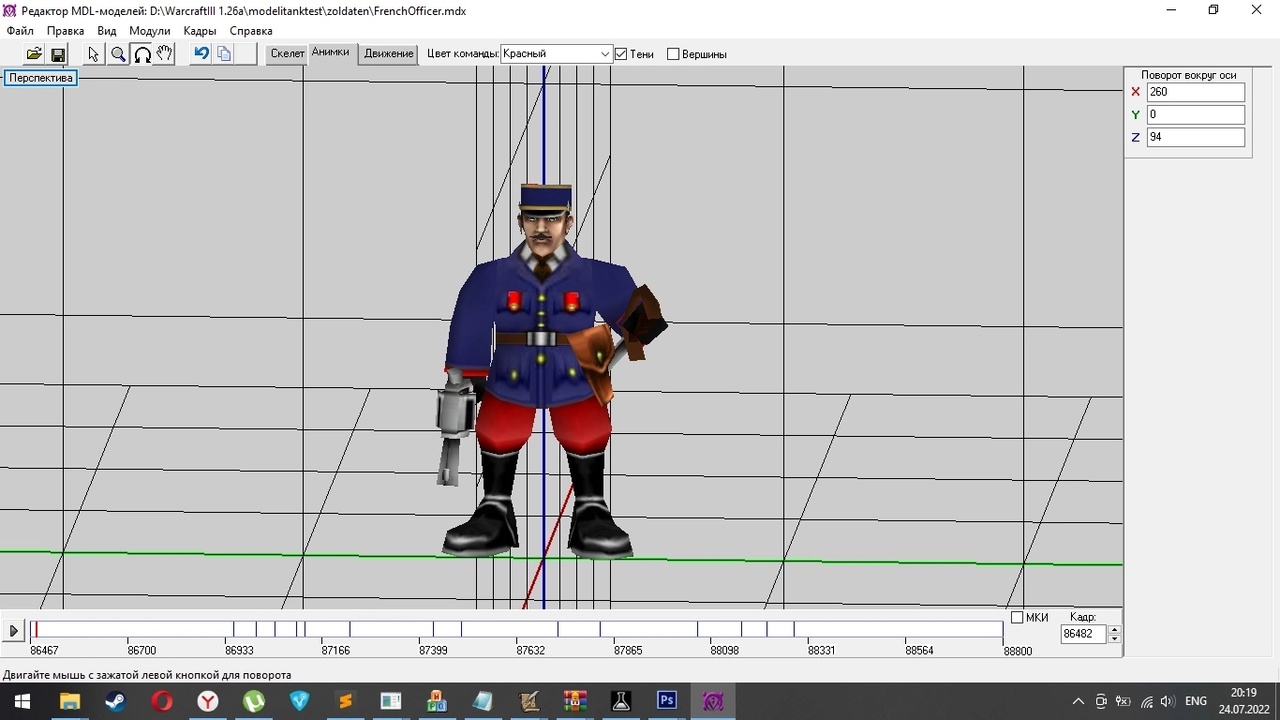This screenshot has height=720, width=1280.
Task: Open Opera browser from the taskbar
Action: (161, 701)
